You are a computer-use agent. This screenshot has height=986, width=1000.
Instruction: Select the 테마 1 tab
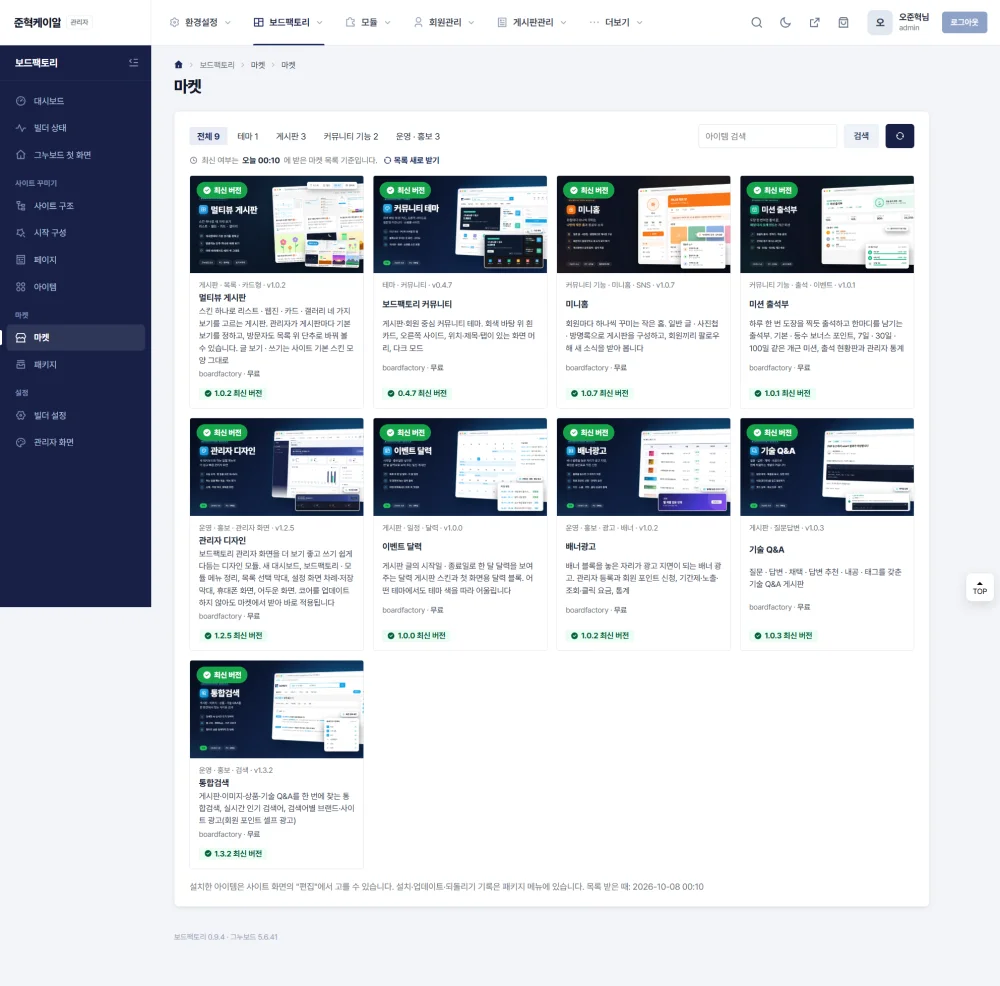pos(247,136)
